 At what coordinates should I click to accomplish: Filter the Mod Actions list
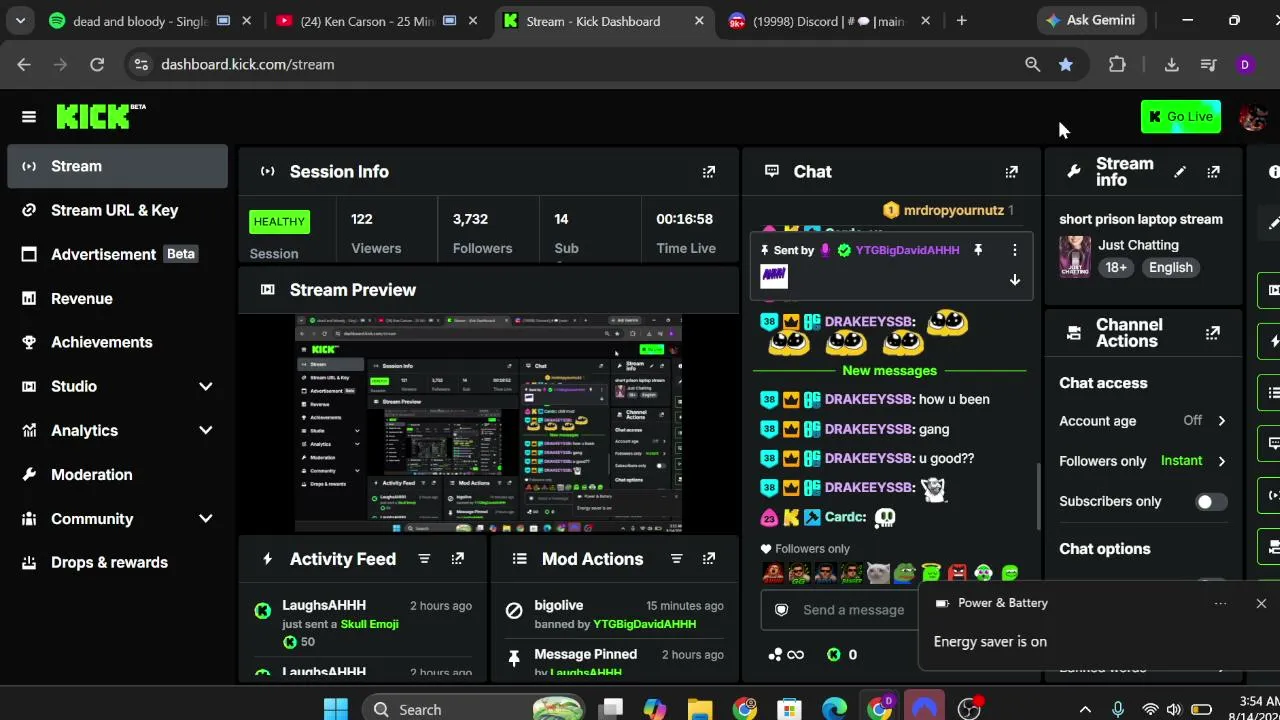(676, 559)
